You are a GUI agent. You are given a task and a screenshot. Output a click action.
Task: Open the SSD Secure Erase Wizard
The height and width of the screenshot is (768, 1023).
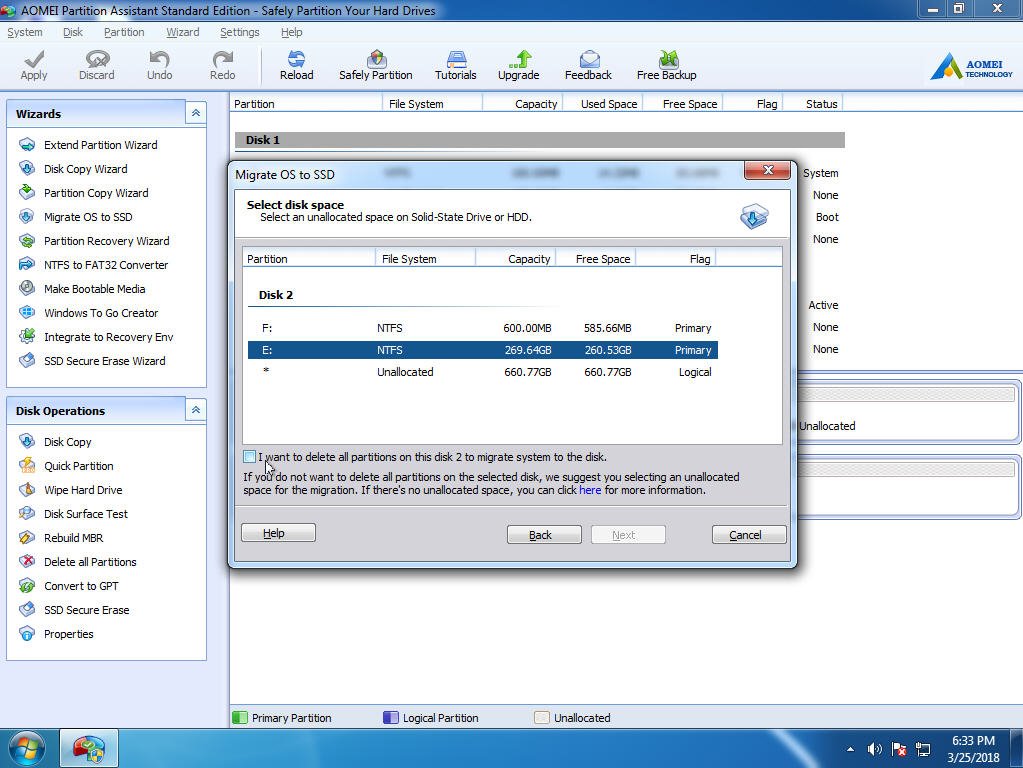pyautogui.click(x=104, y=361)
